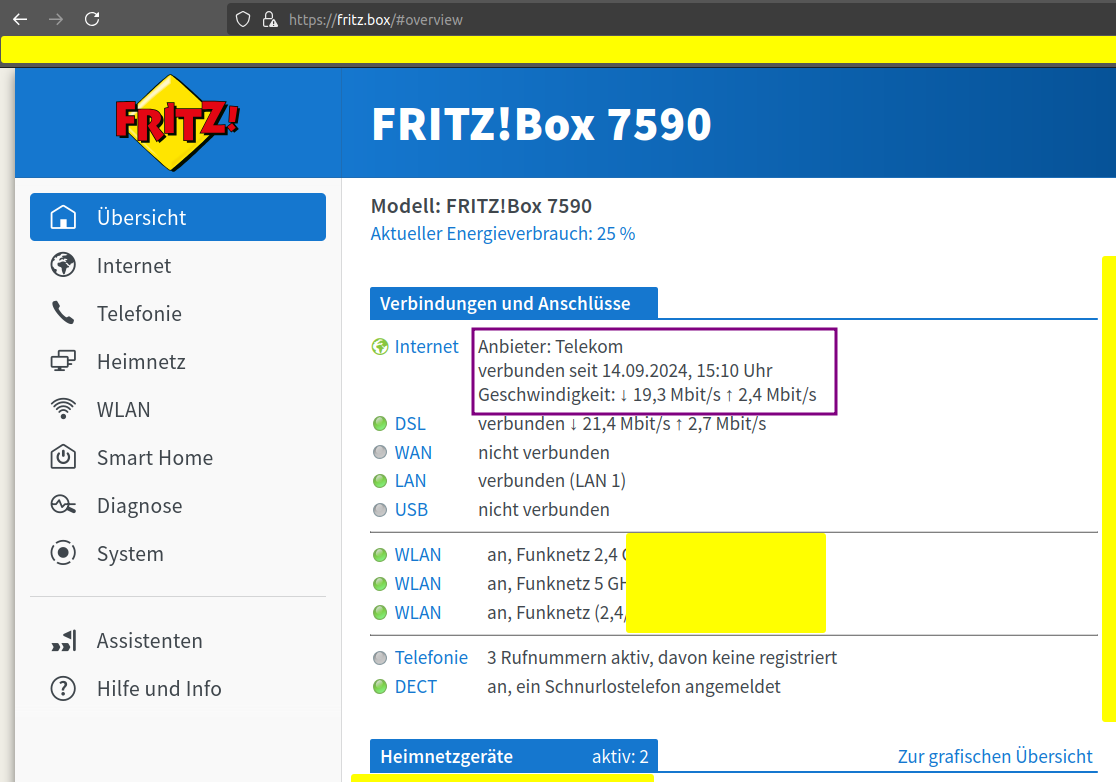Image resolution: width=1116 pixels, height=782 pixels.
Task: Open the Heimnetz sidebar menu
Action: click(x=178, y=361)
